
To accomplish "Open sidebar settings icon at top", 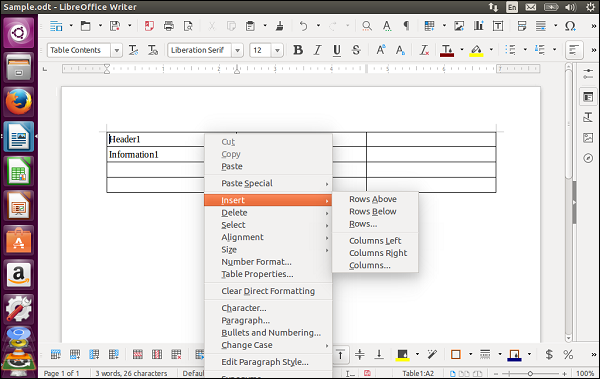I will (x=588, y=74).
